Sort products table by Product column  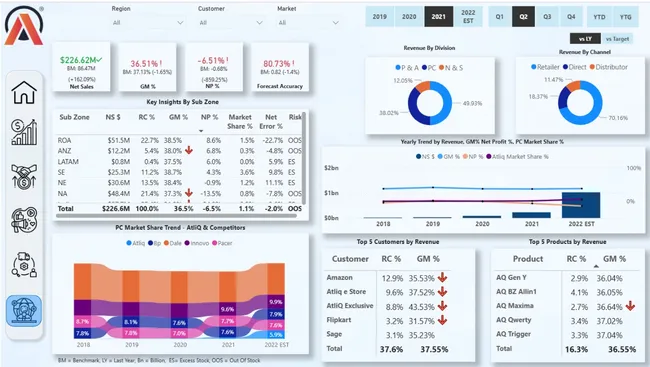[x=528, y=259]
